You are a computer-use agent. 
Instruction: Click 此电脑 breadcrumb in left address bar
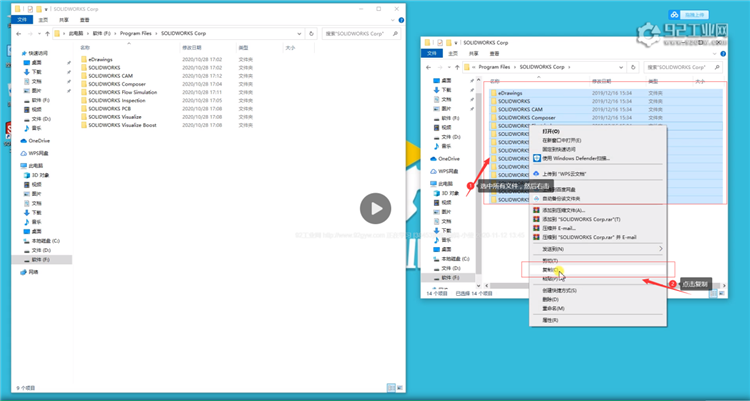(75, 33)
